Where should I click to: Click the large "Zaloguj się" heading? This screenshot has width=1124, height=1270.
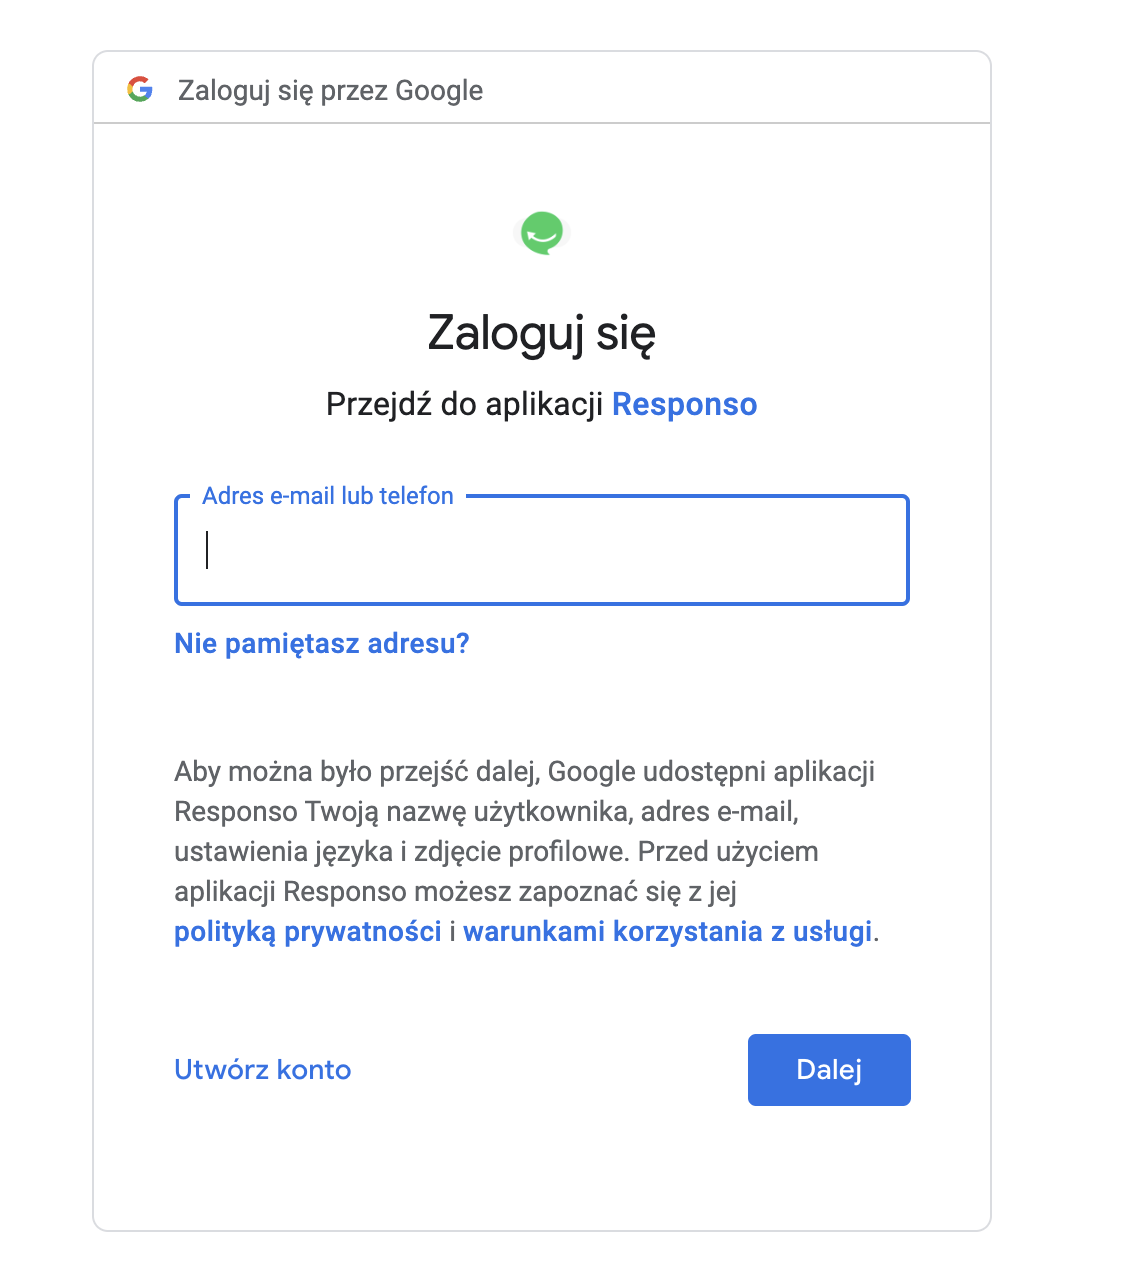pyautogui.click(x=541, y=333)
